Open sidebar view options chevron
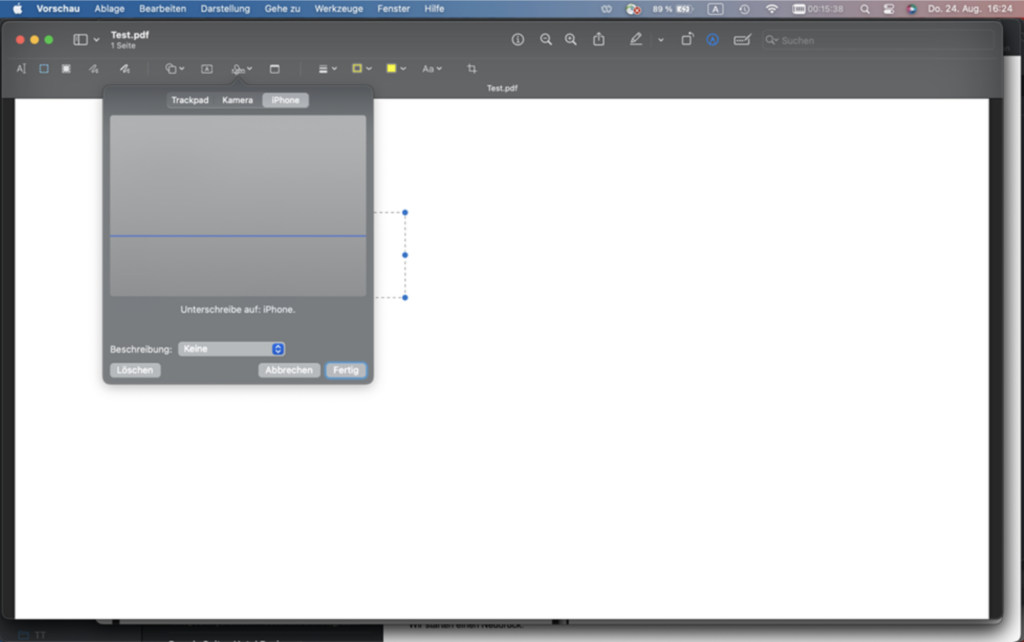1024x642 pixels. 97,40
